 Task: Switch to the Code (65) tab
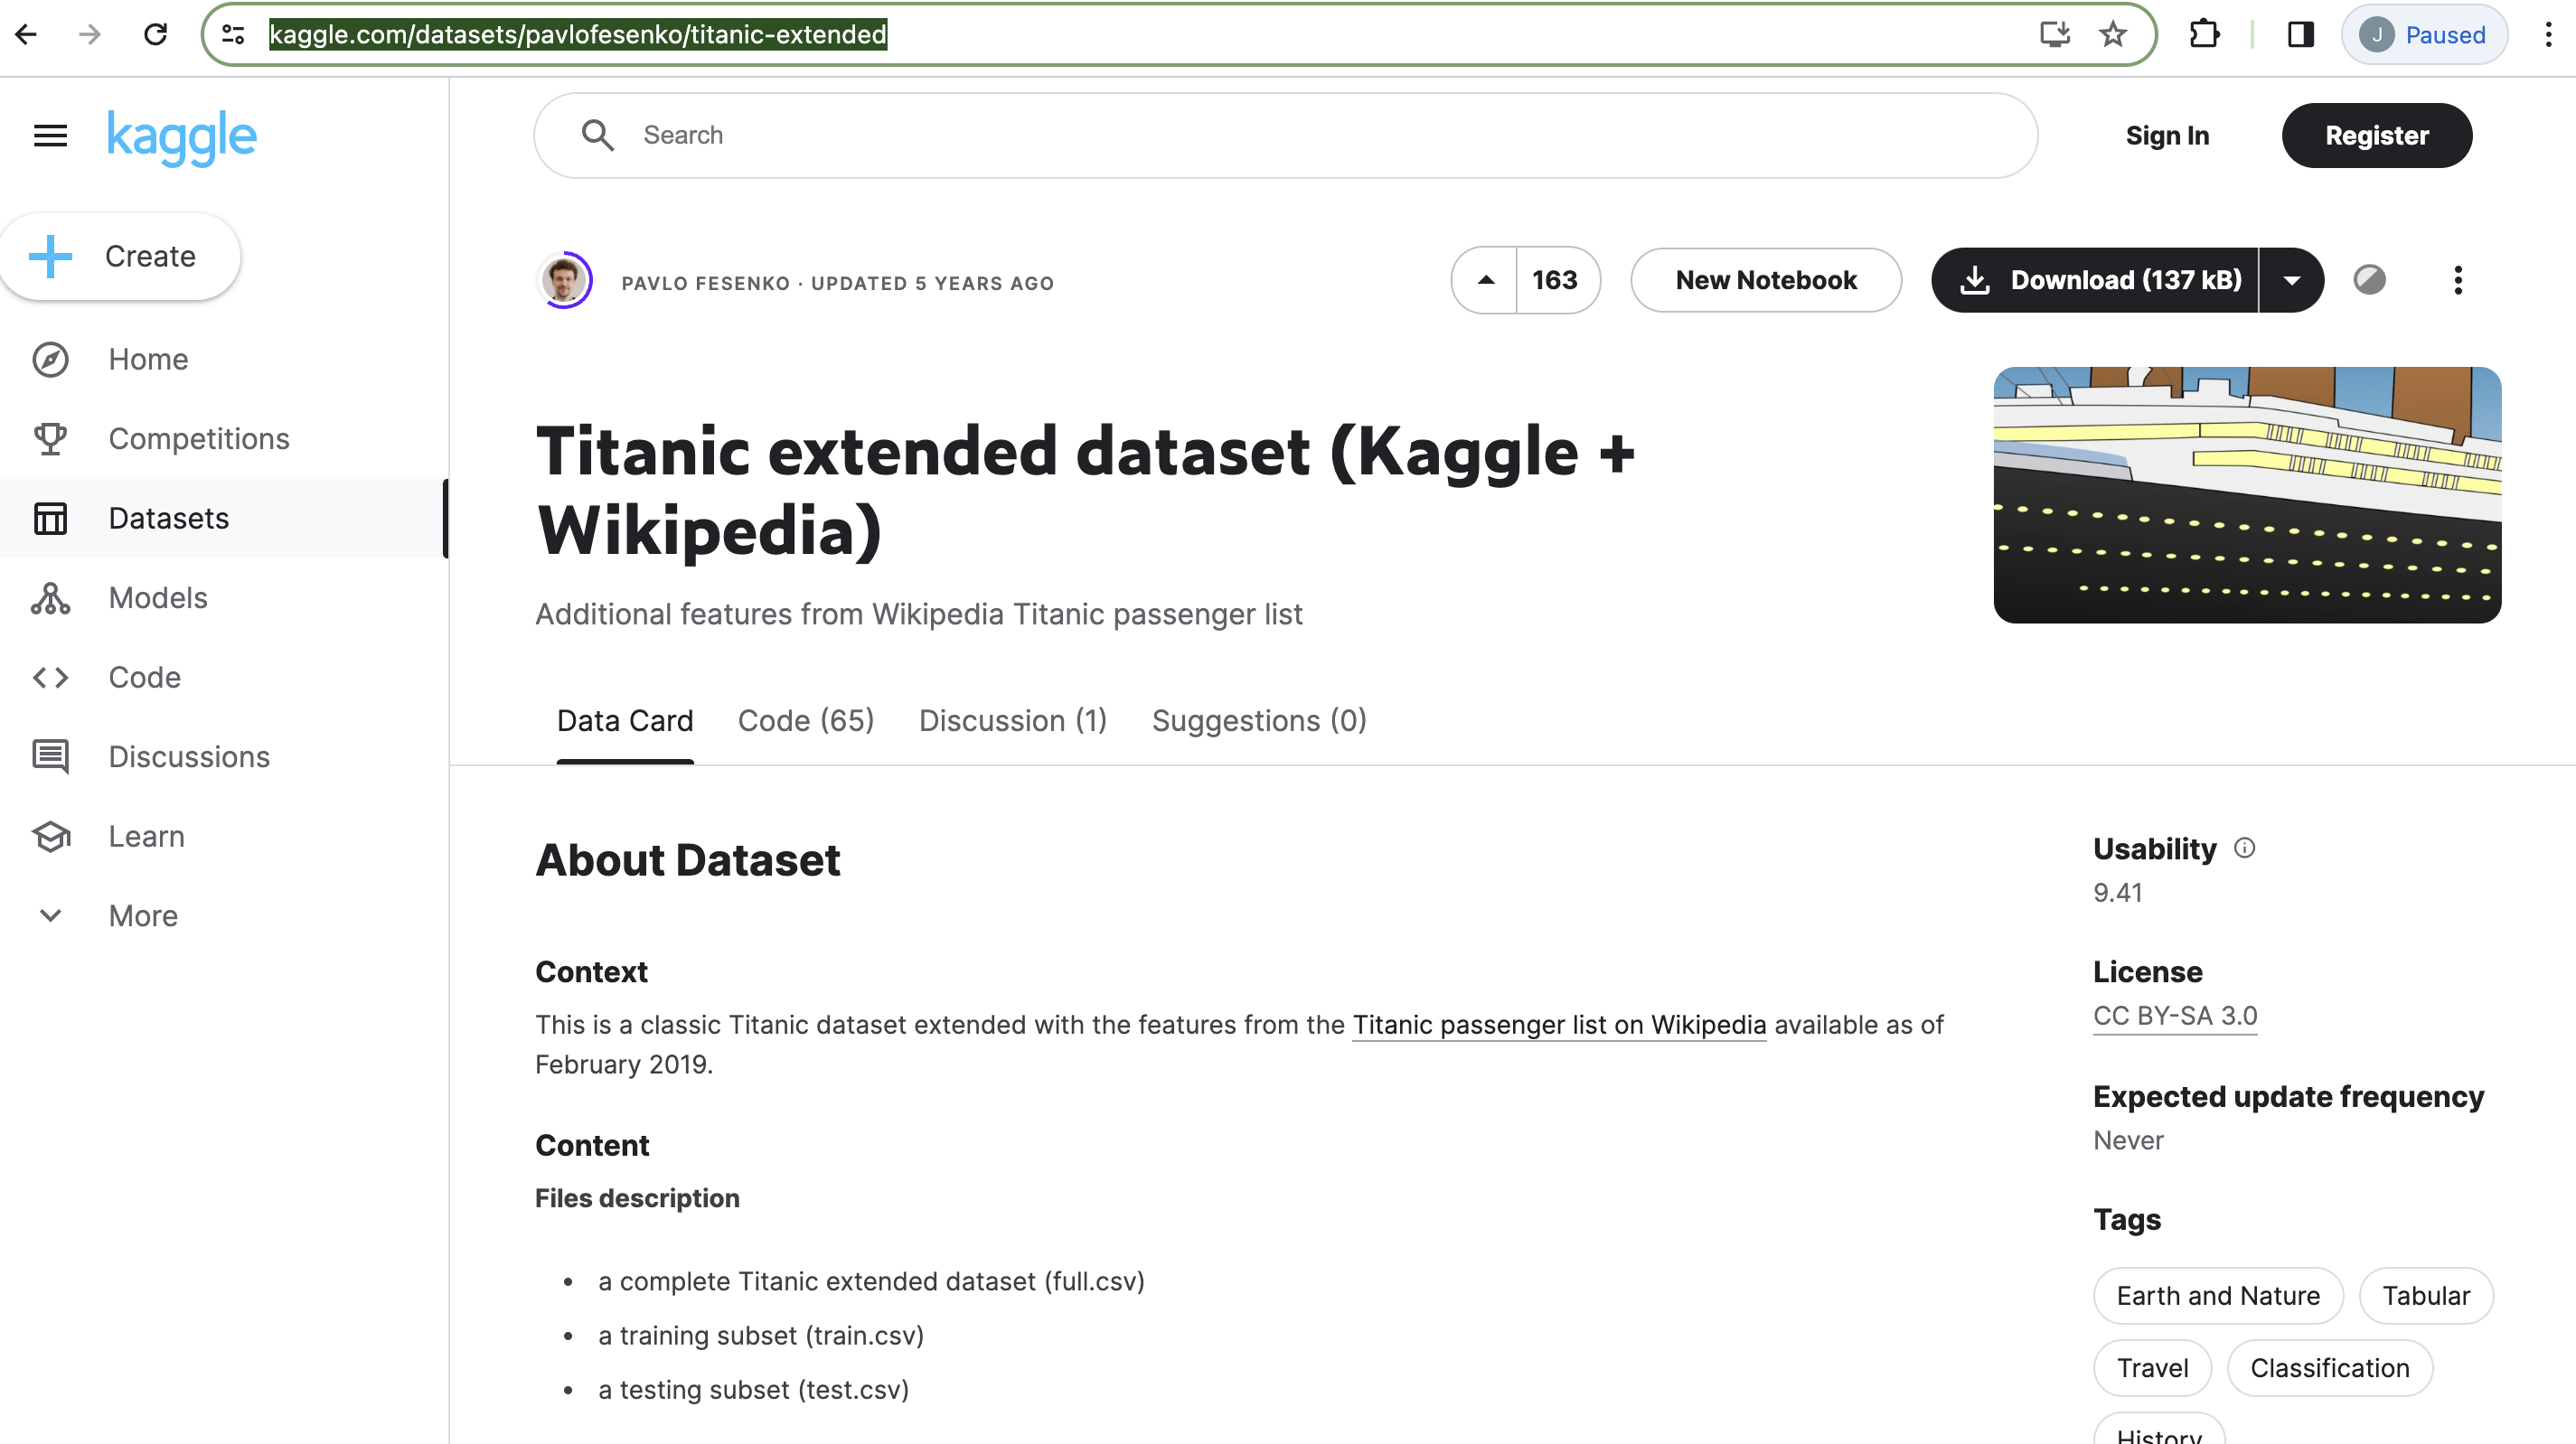[806, 721]
